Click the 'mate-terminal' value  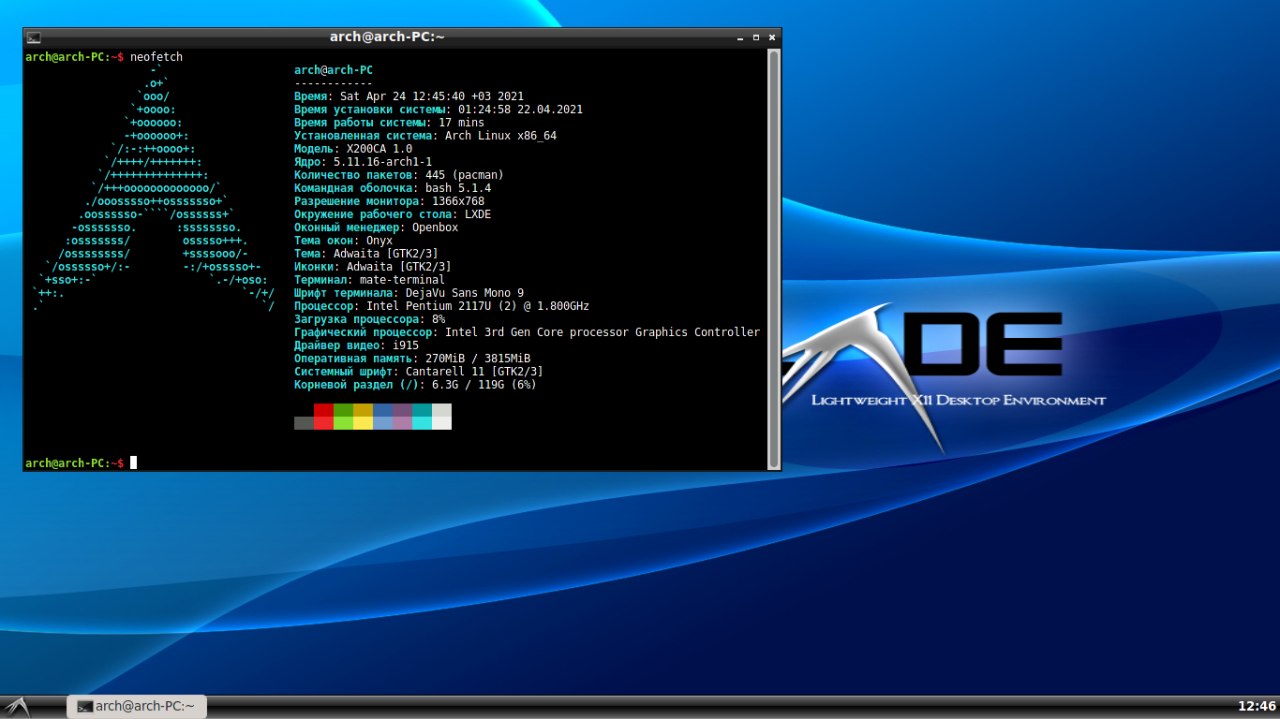click(x=402, y=280)
